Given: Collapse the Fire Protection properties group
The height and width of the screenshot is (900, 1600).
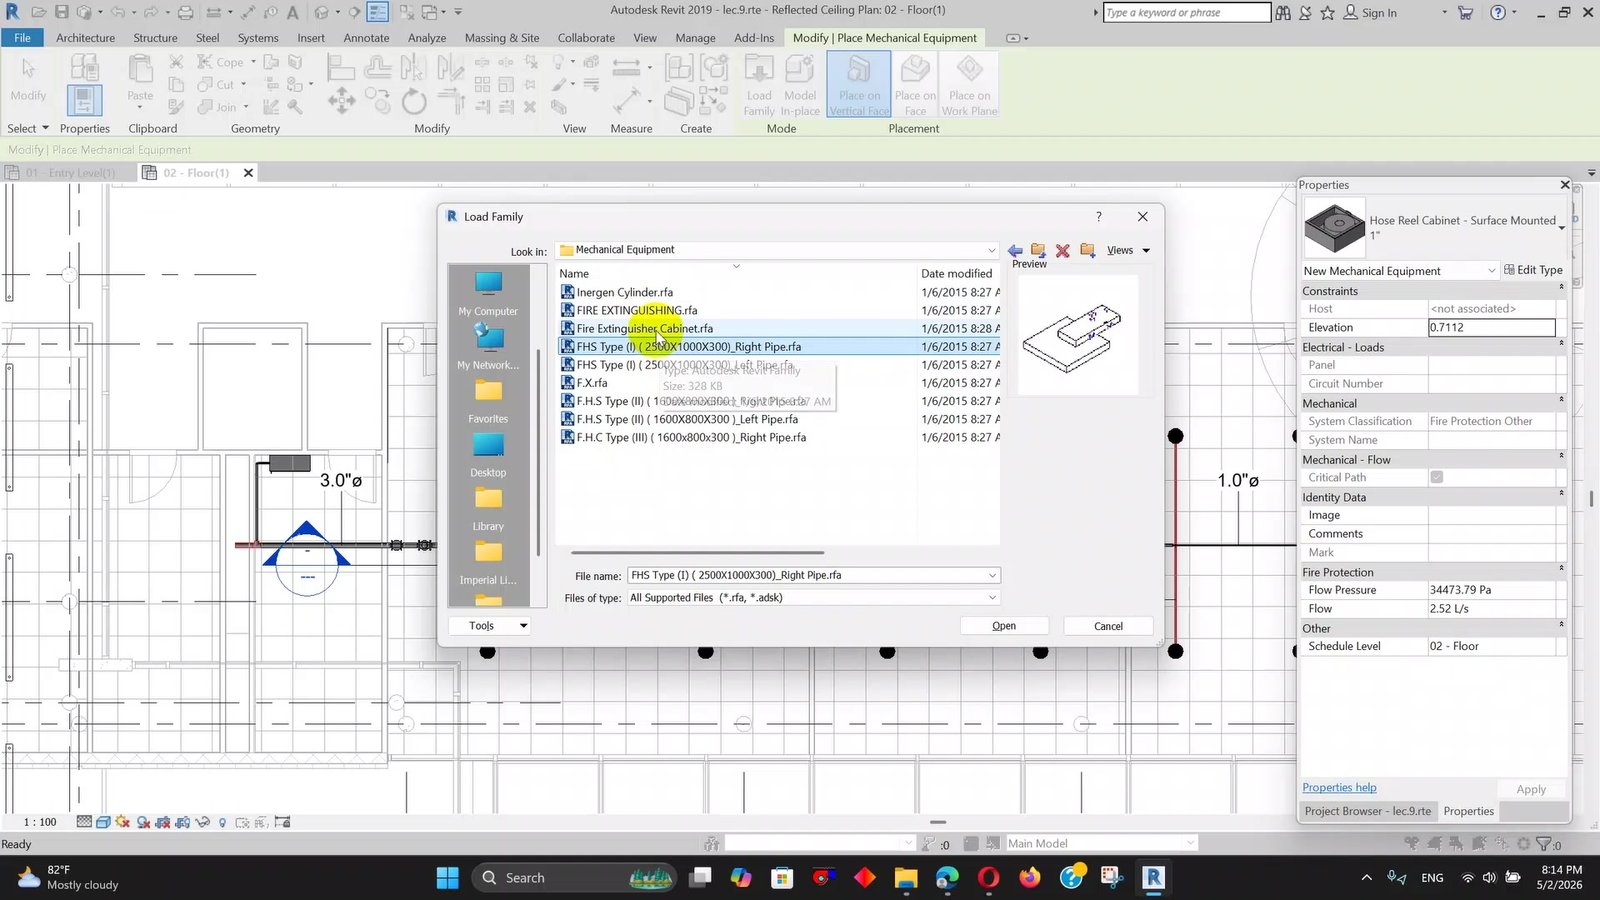Looking at the screenshot, I should (1561, 569).
